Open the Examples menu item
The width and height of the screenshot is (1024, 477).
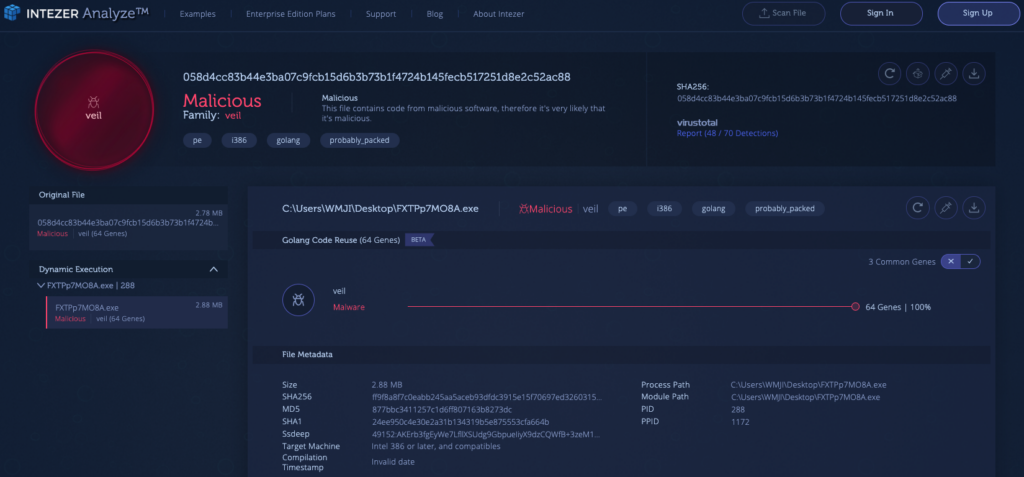[x=196, y=14]
